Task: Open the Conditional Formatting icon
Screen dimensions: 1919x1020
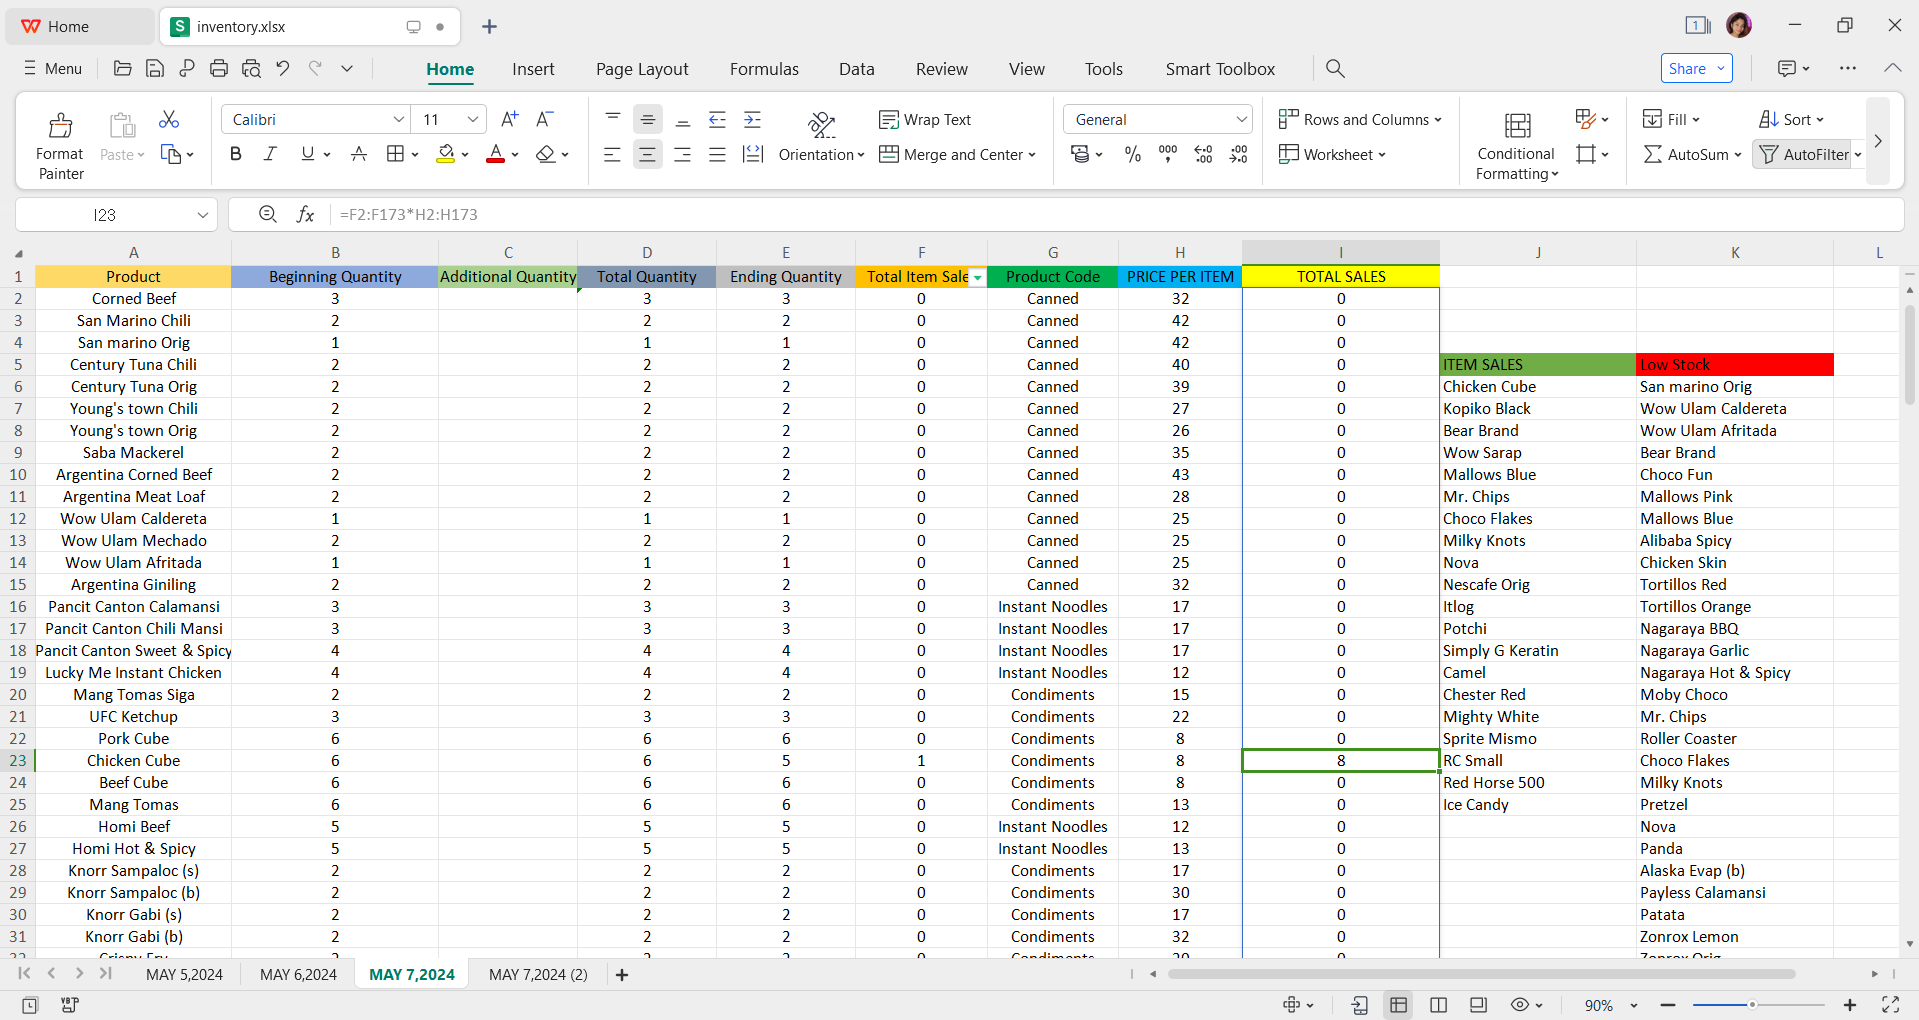Action: [1517, 126]
